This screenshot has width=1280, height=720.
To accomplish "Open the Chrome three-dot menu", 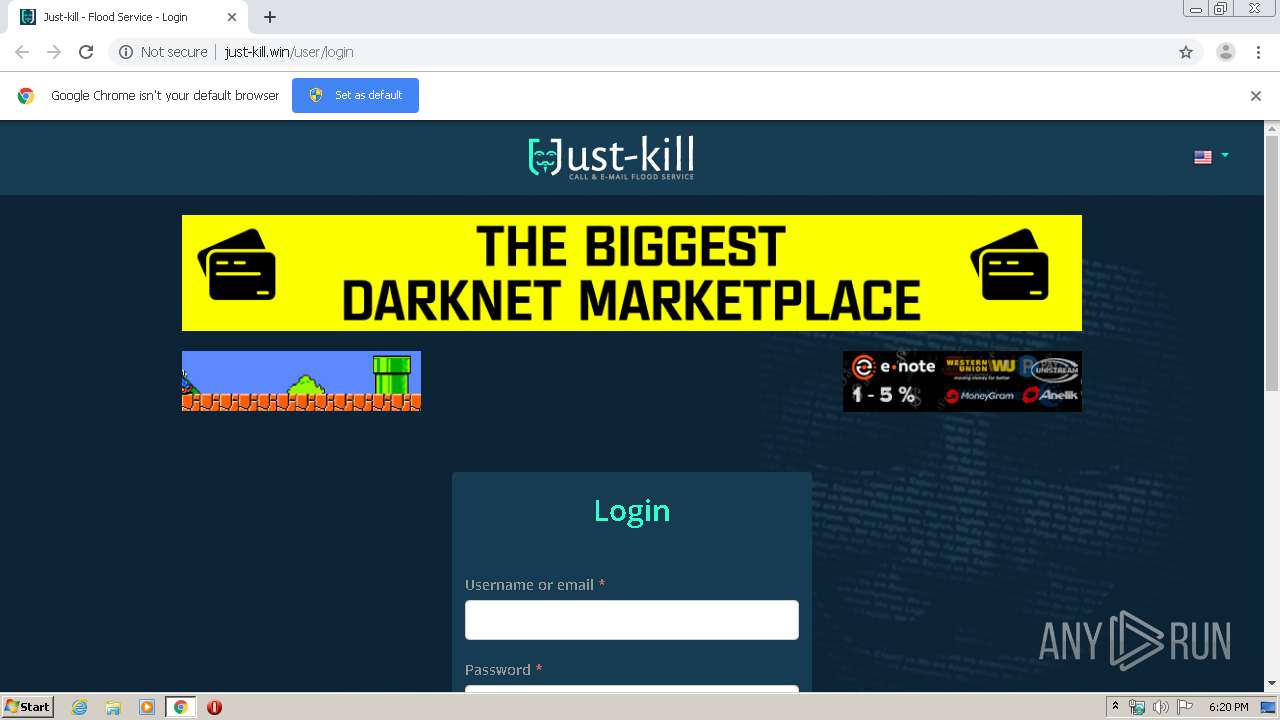I will (x=1259, y=52).
